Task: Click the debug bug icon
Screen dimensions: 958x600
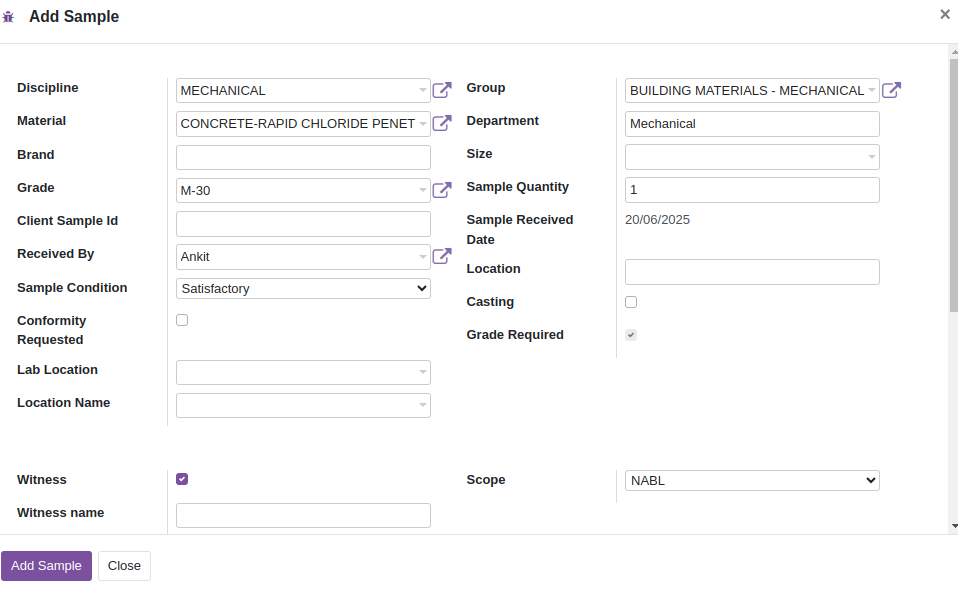Action: 8,17
